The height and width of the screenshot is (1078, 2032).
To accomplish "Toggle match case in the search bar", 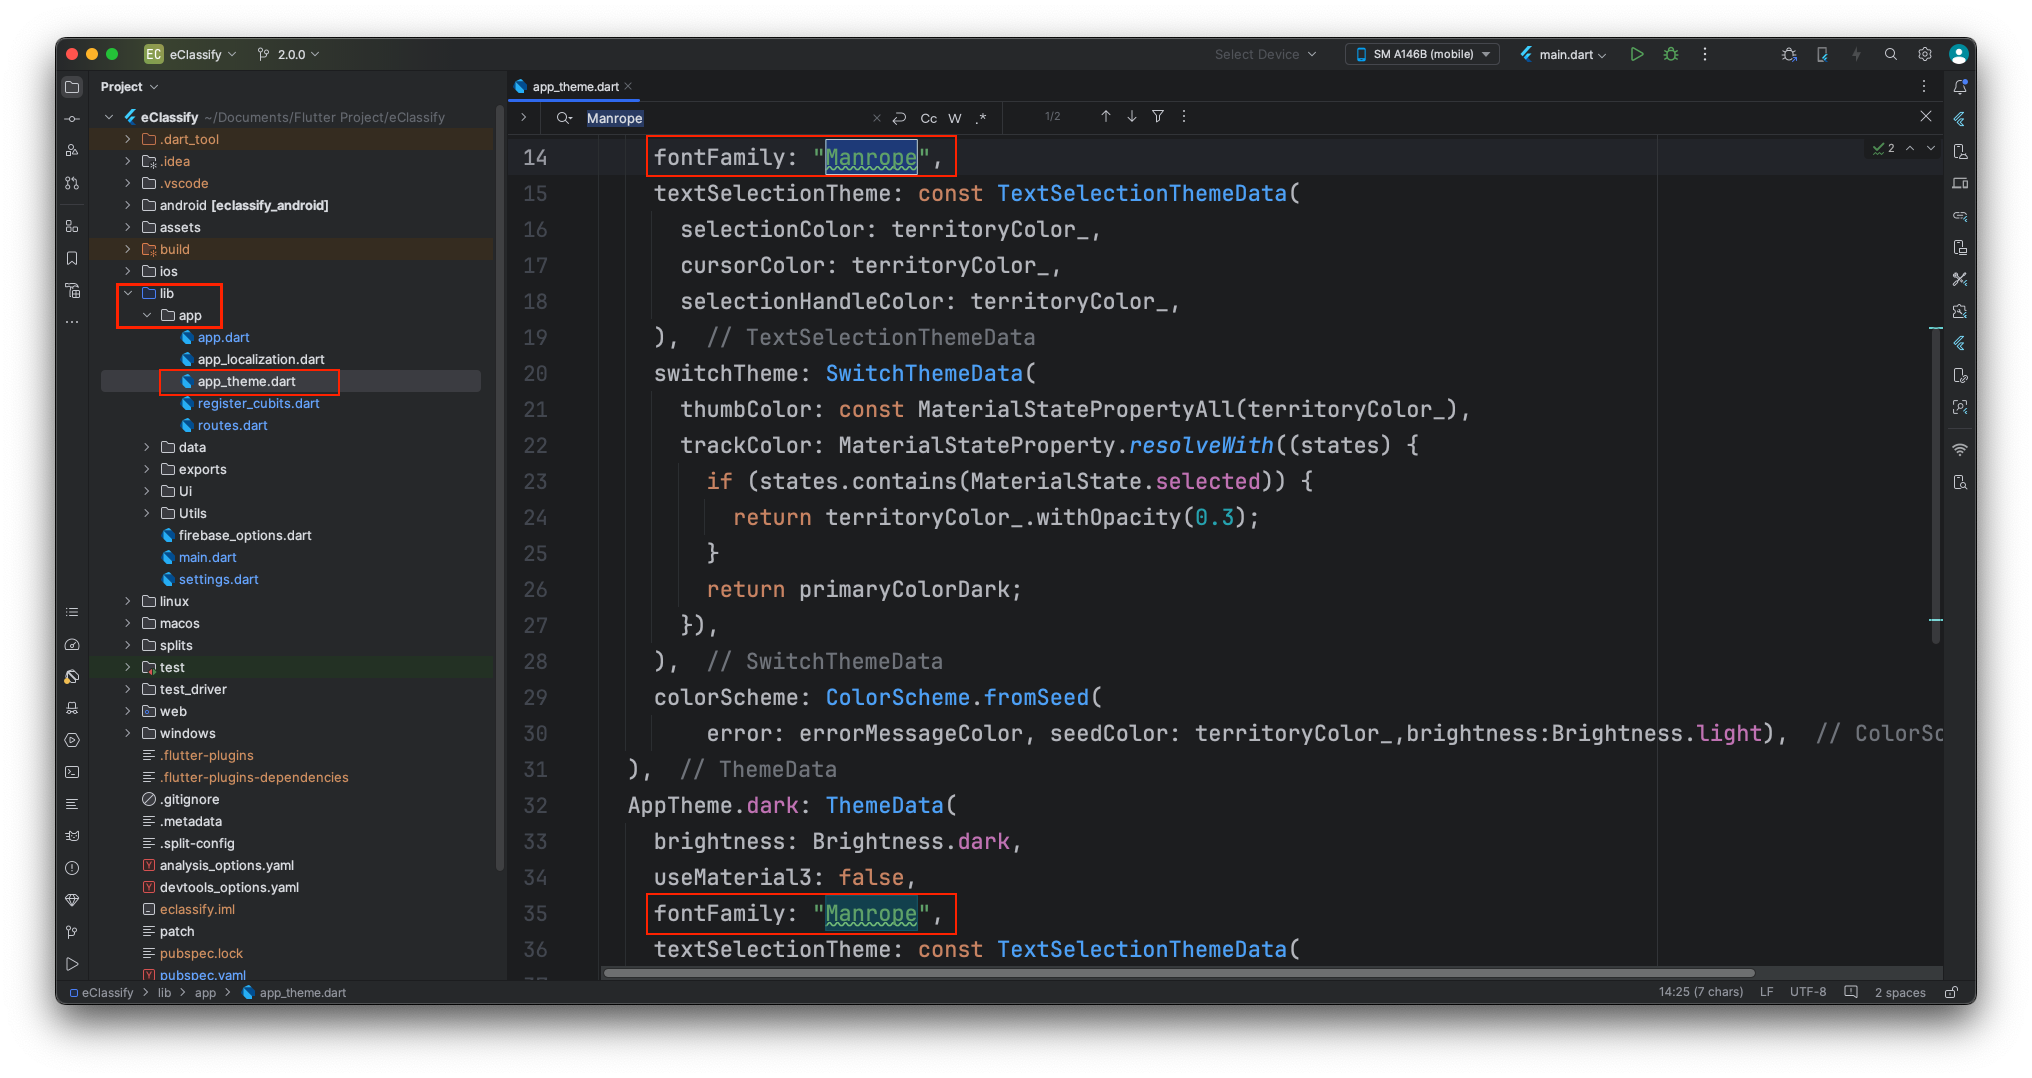I will coord(929,117).
